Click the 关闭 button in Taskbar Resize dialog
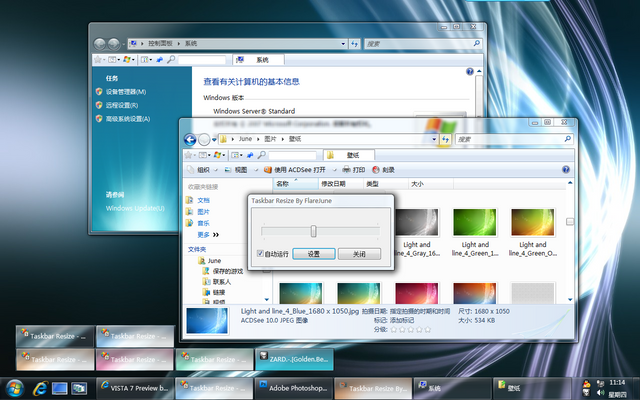The height and width of the screenshot is (400, 640). (x=359, y=254)
